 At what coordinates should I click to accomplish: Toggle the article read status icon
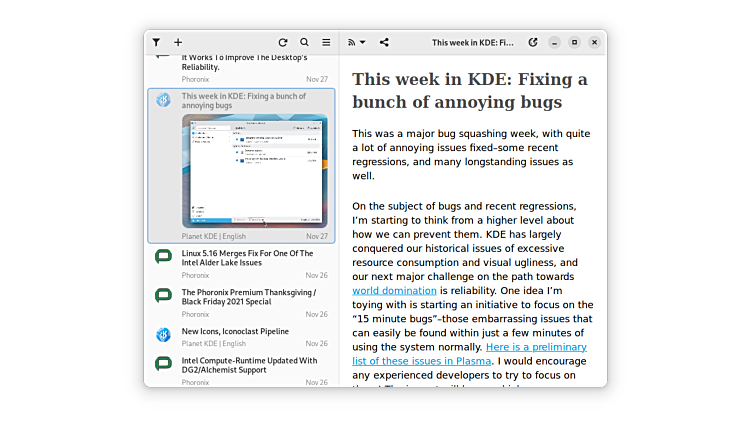(x=533, y=43)
